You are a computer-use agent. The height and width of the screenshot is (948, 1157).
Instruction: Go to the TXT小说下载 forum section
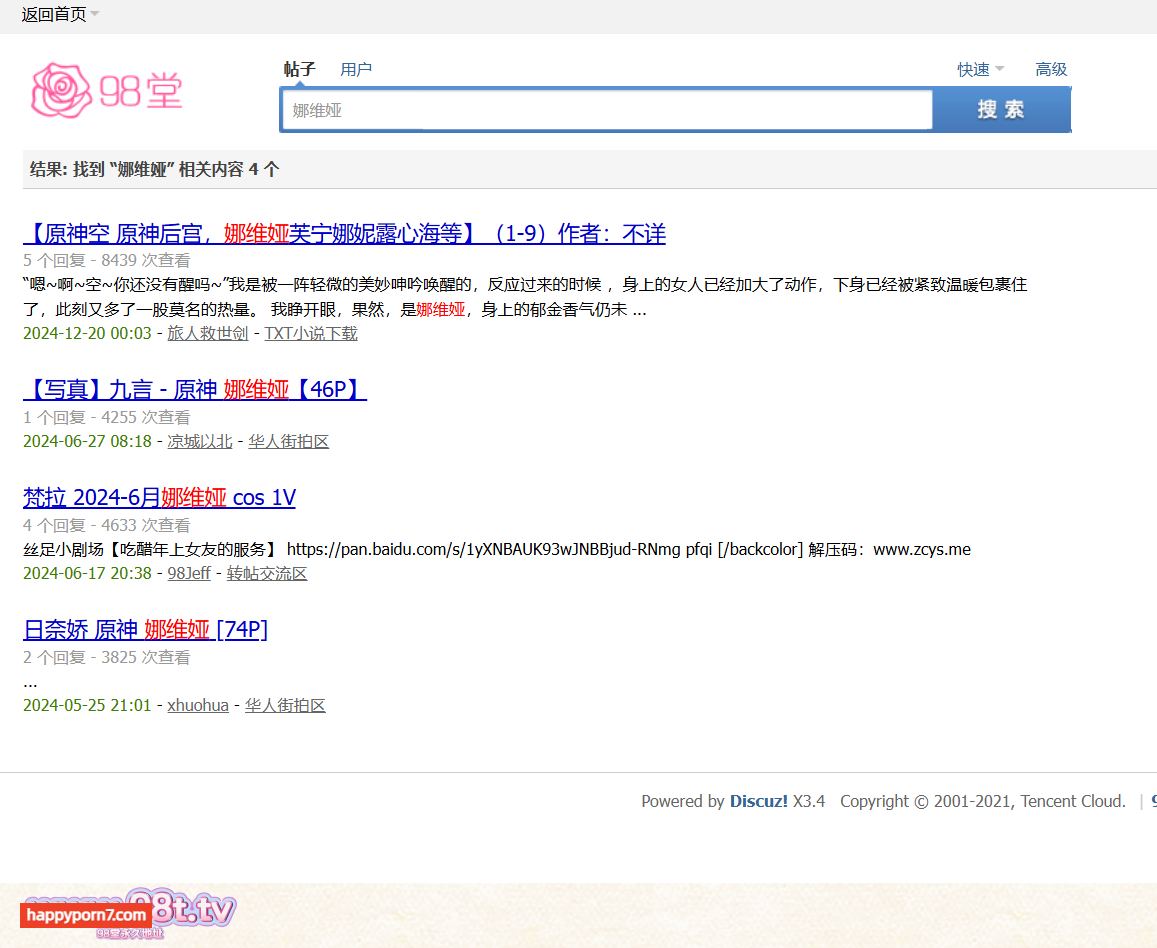point(310,333)
